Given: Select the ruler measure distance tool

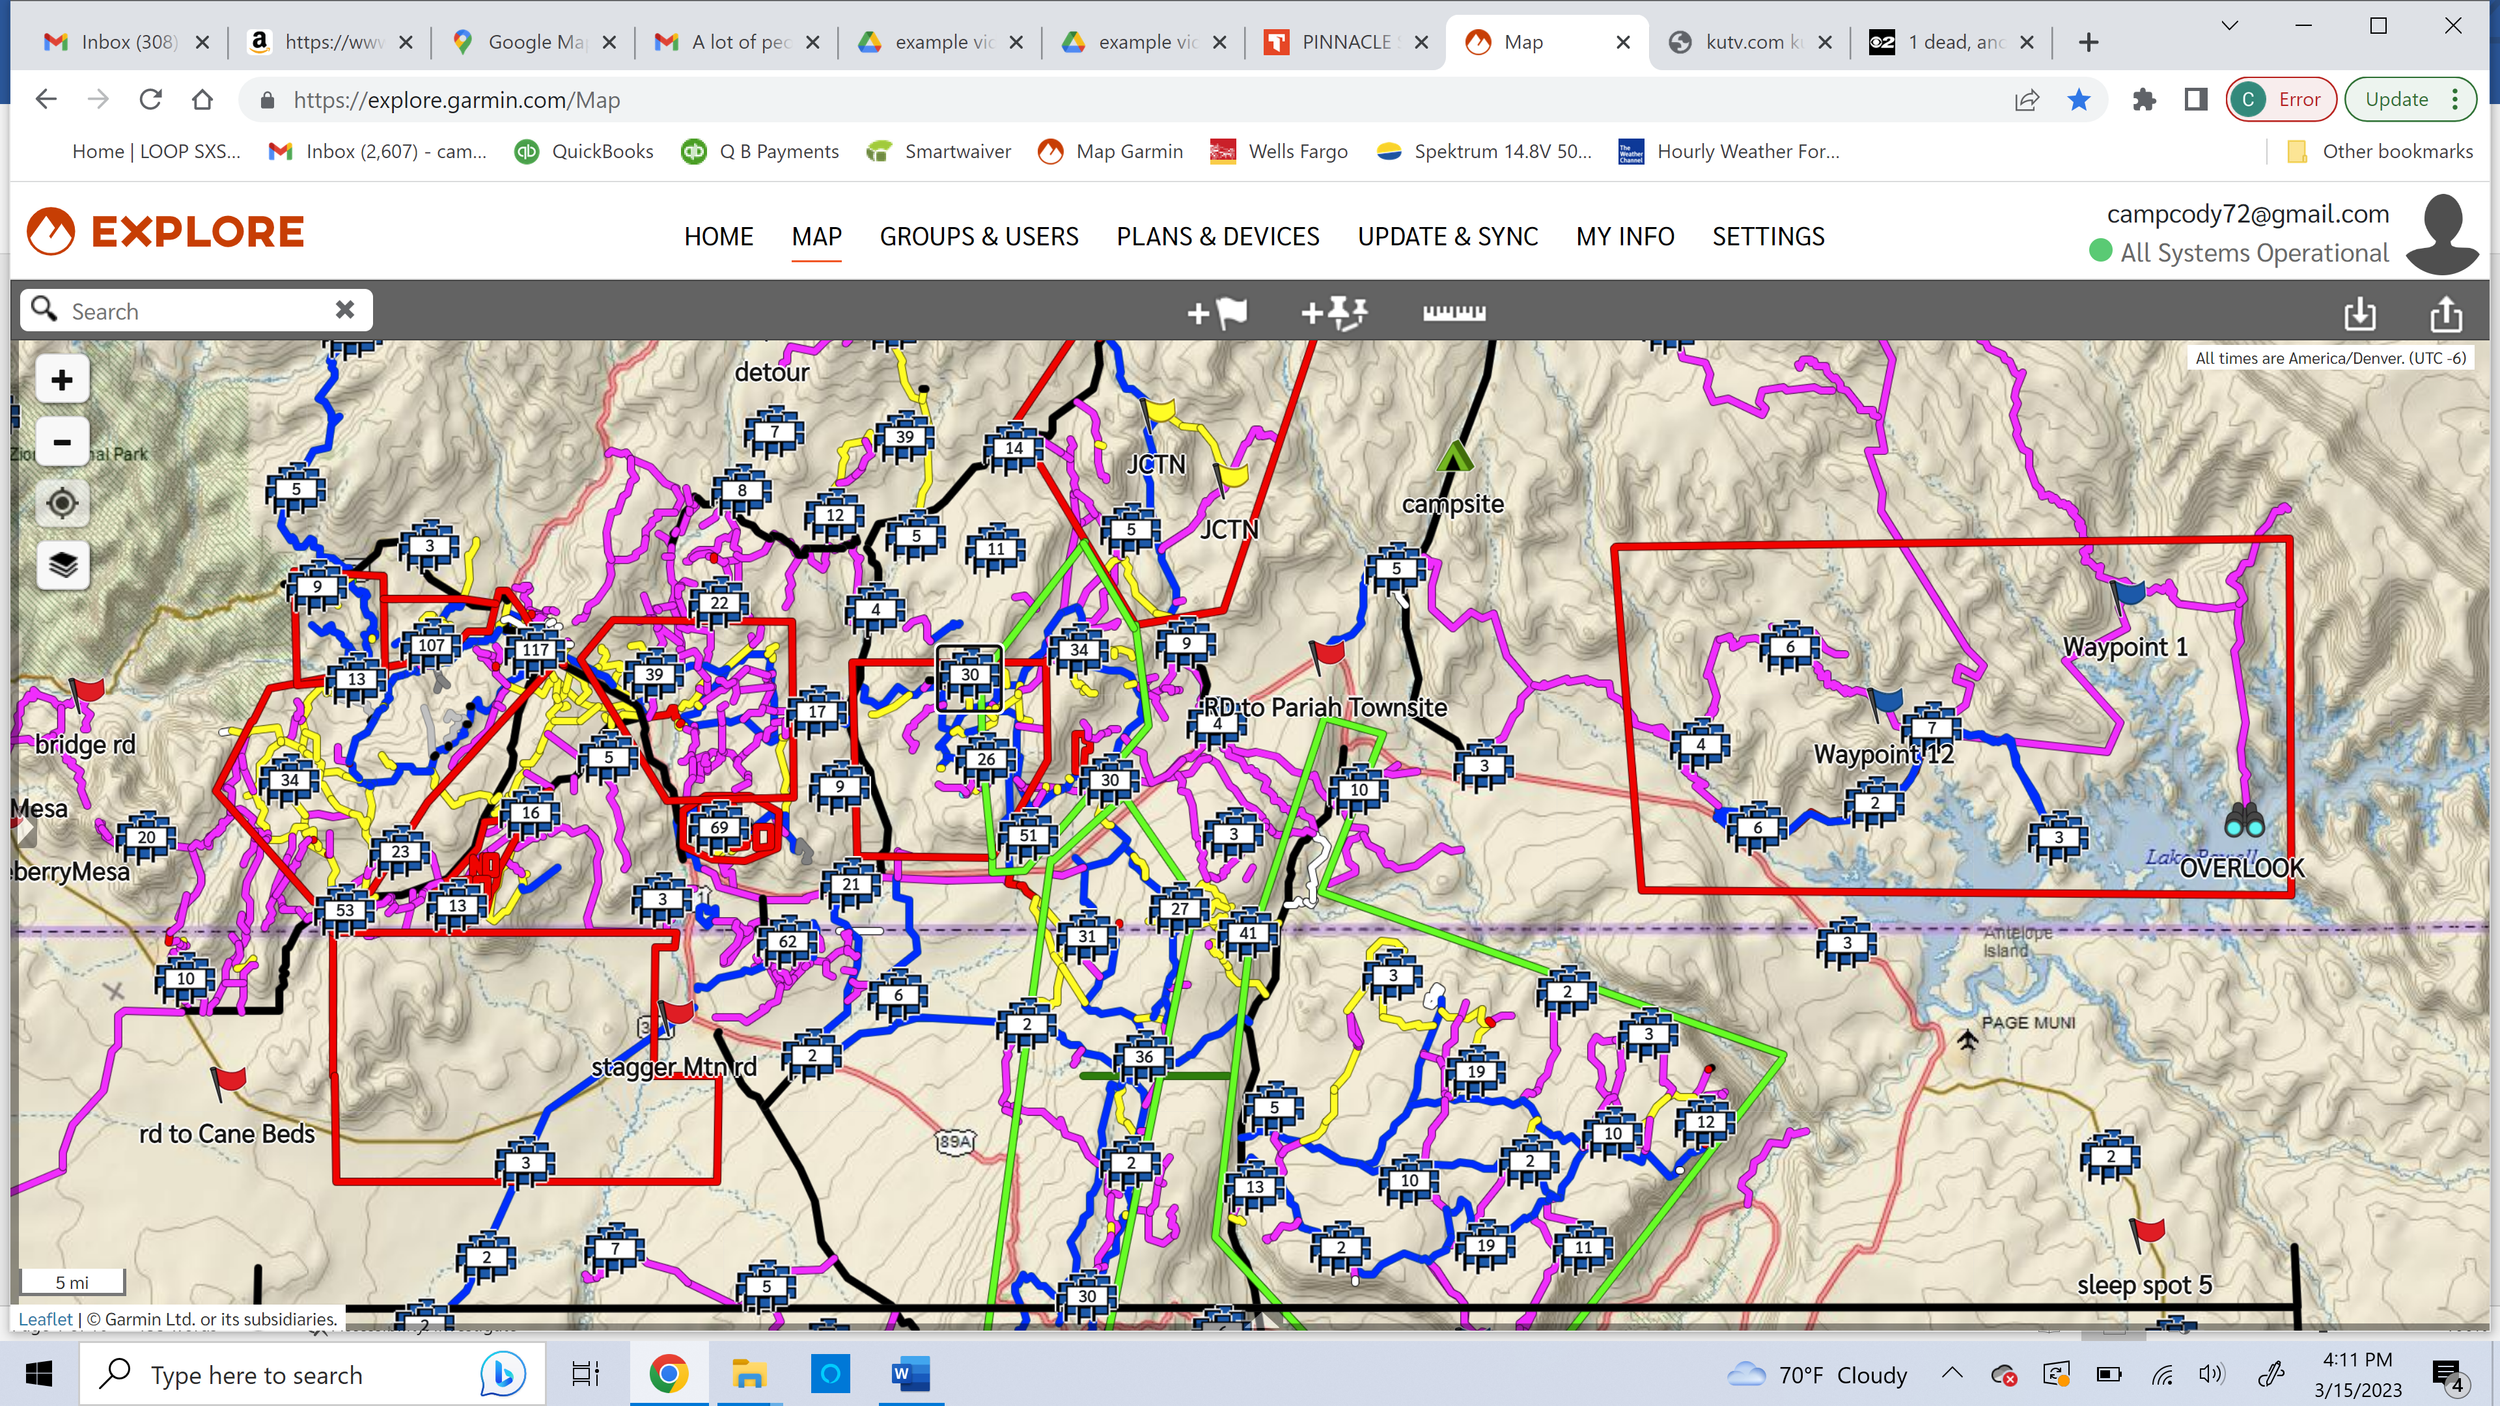Looking at the screenshot, I should point(1454,313).
